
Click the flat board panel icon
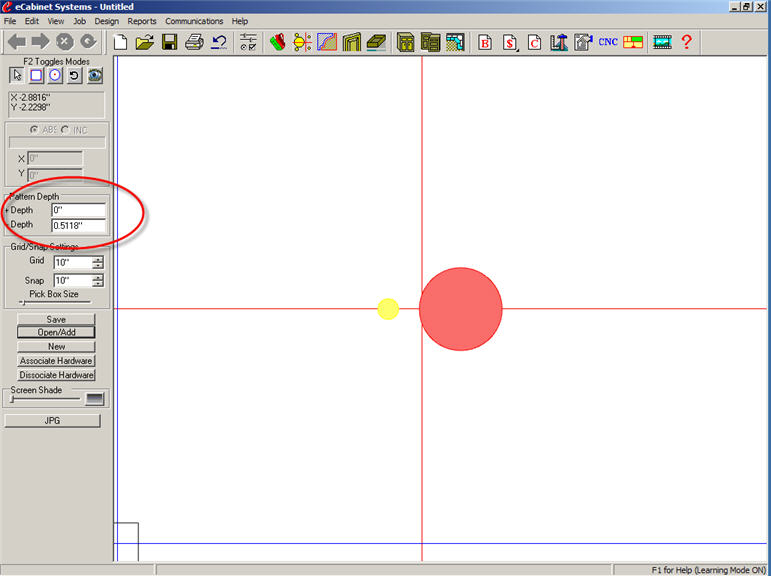click(377, 42)
